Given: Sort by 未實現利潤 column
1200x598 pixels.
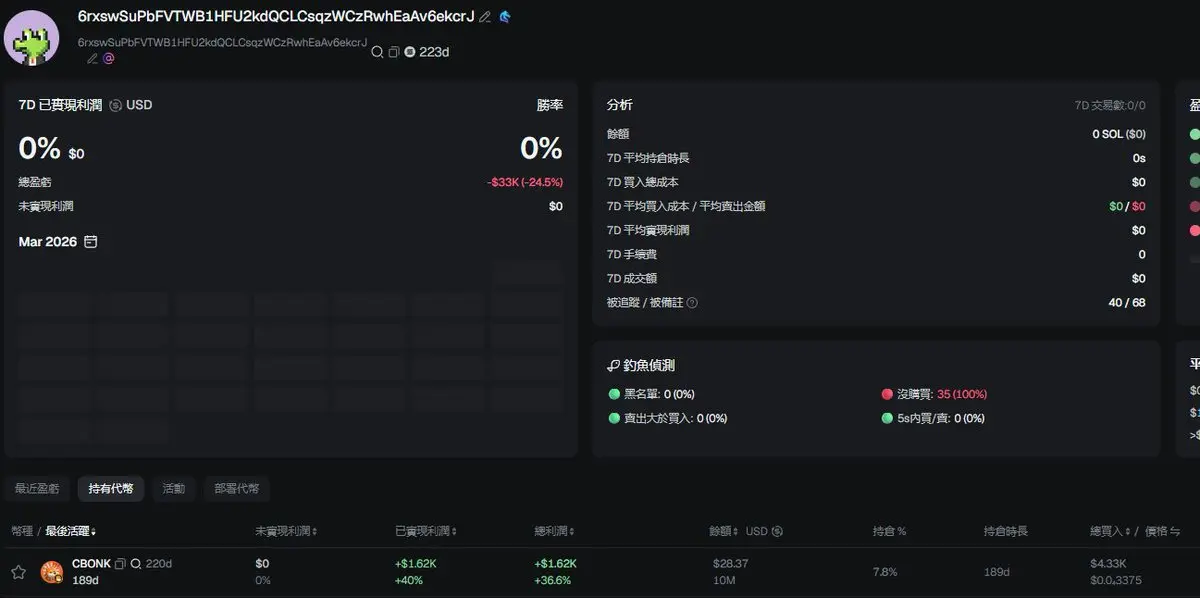Looking at the screenshot, I should pos(285,531).
